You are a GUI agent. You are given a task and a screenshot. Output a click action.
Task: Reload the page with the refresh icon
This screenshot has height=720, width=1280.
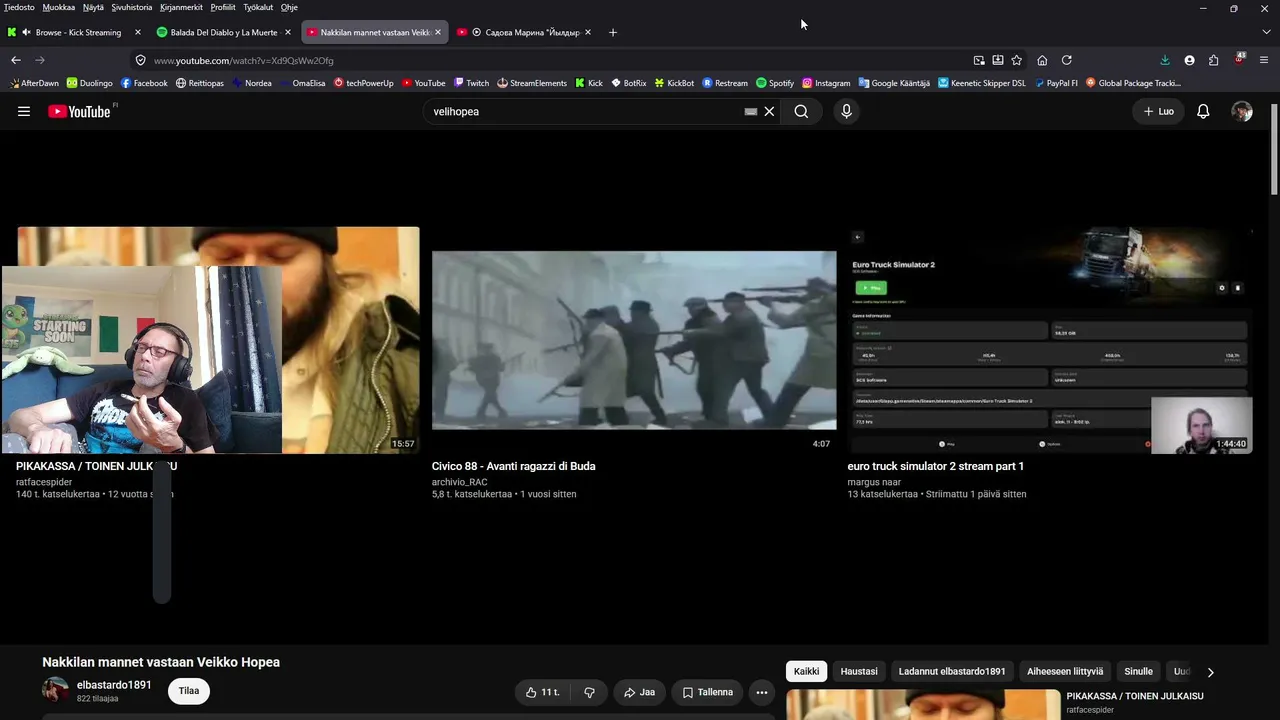[x=1066, y=60]
